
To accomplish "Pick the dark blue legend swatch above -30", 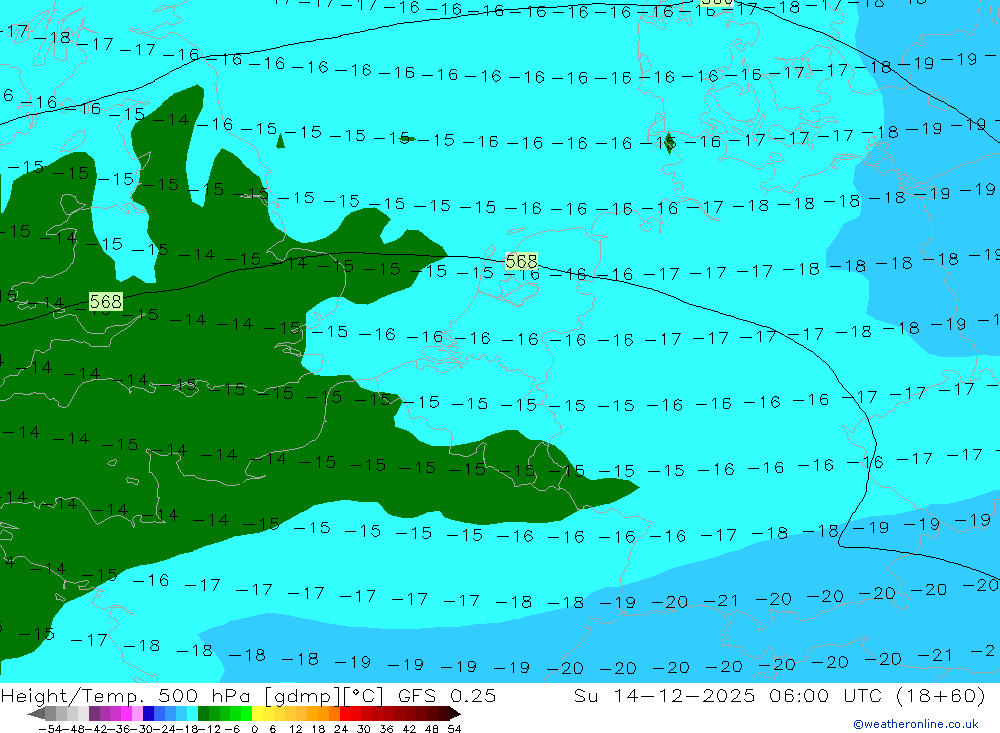I will coord(149,713).
